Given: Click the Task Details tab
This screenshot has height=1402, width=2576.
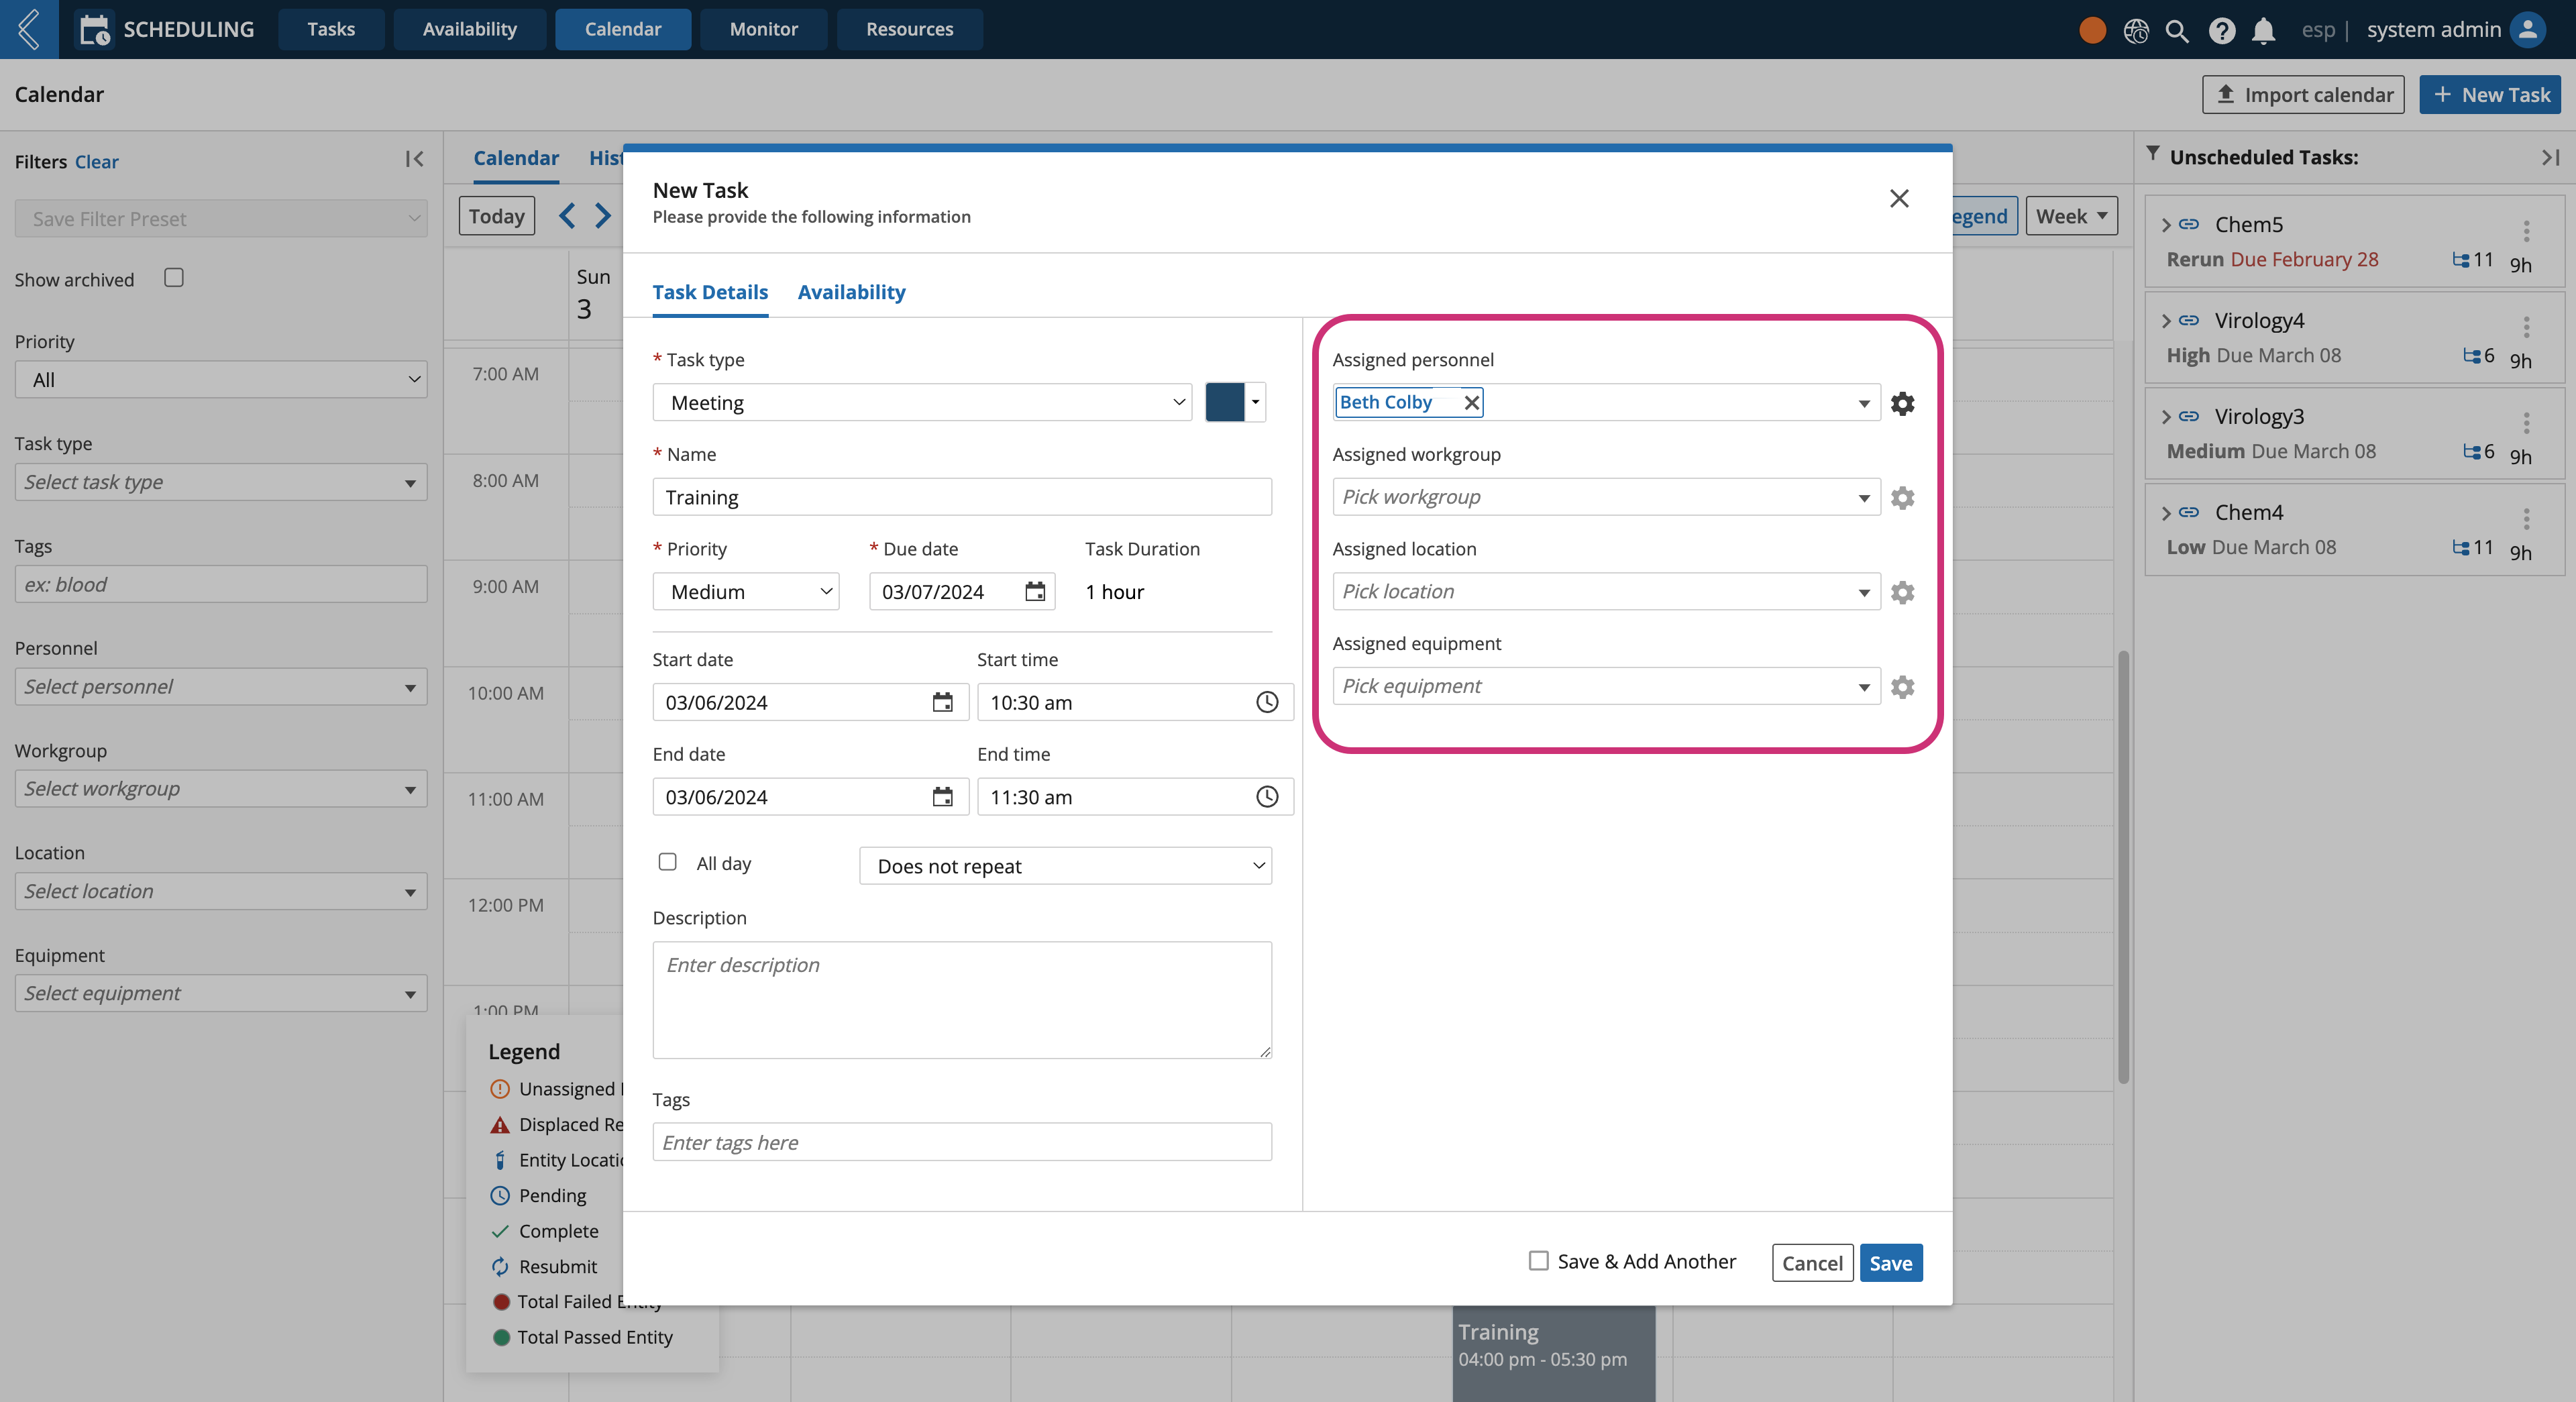Looking at the screenshot, I should click(710, 290).
